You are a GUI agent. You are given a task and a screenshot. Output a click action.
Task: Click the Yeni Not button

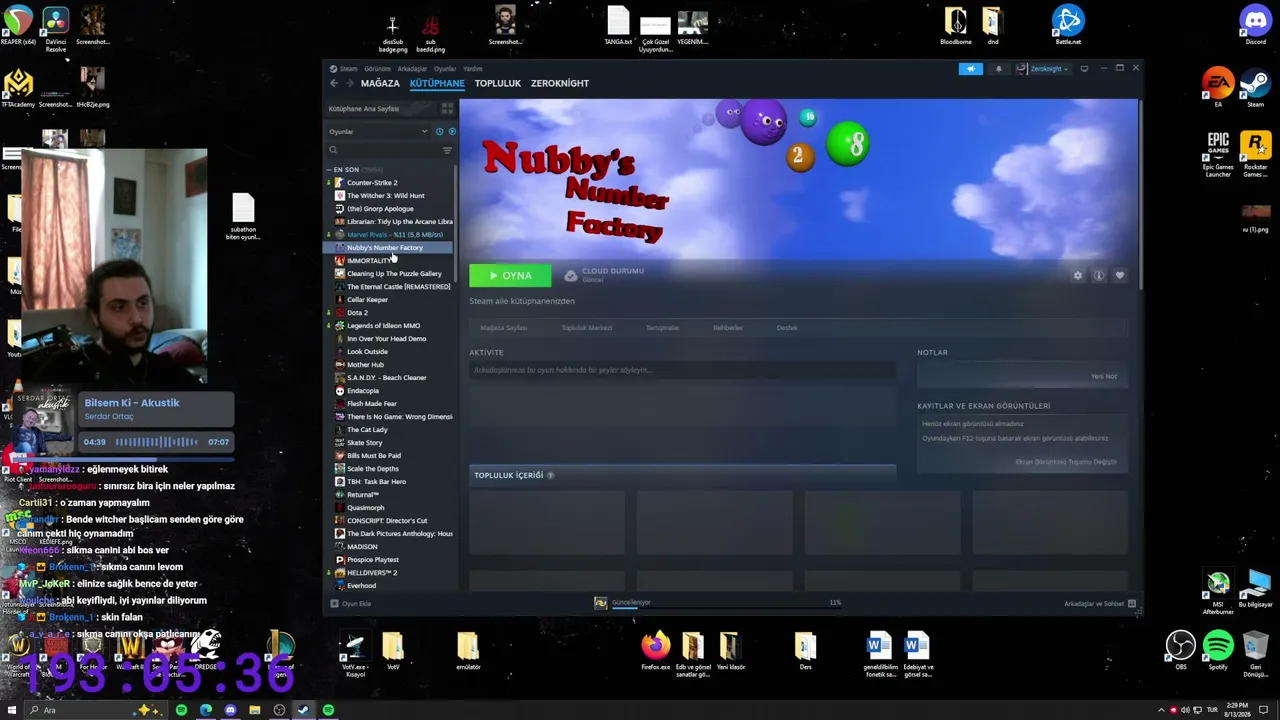point(1104,376)
